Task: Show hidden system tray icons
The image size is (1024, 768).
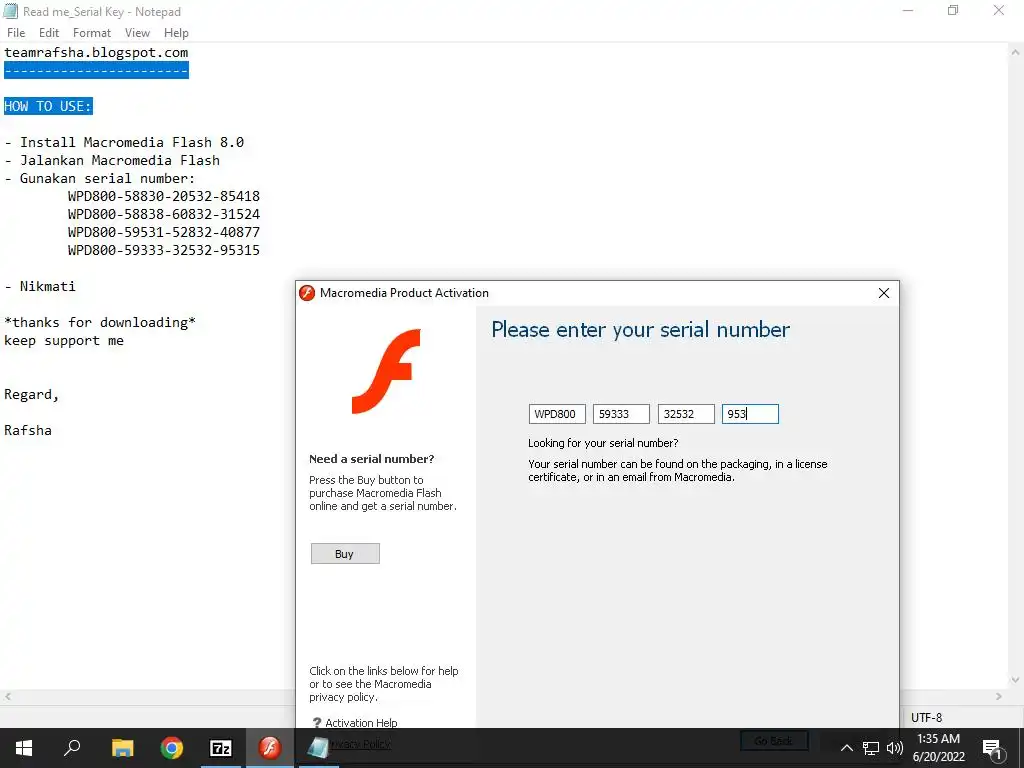Action: pos(846,748)
